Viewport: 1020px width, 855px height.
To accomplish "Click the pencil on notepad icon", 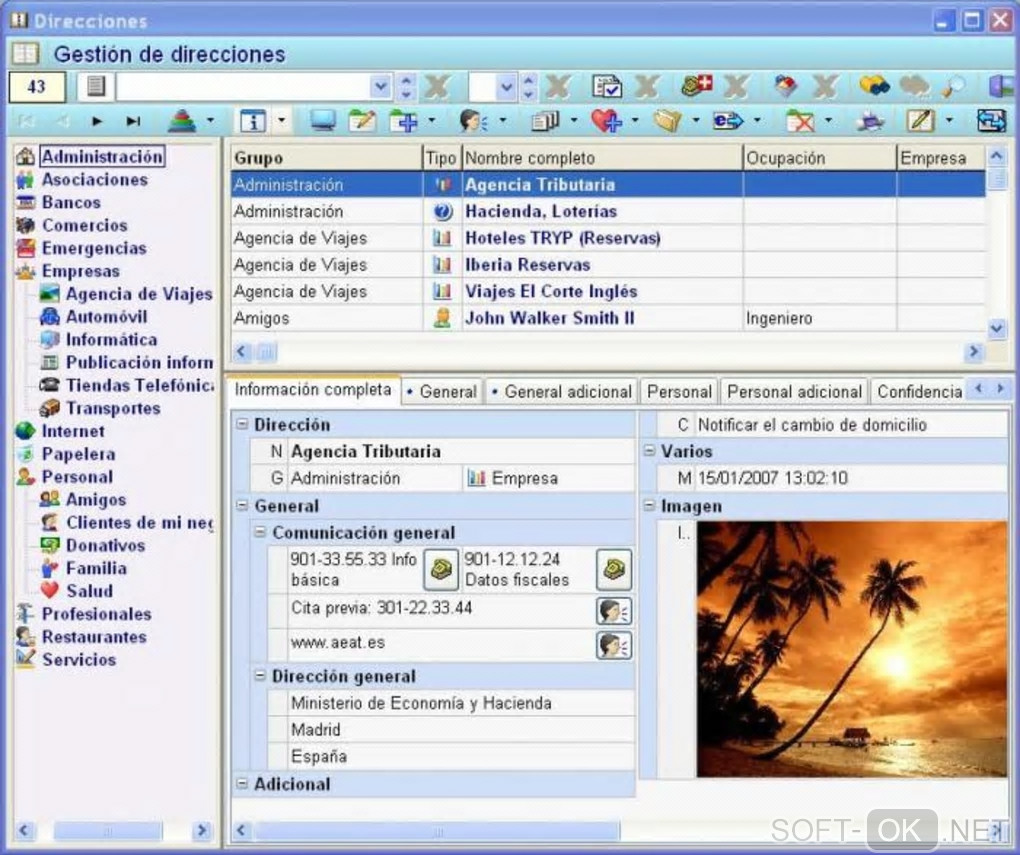I will [921, 121].
